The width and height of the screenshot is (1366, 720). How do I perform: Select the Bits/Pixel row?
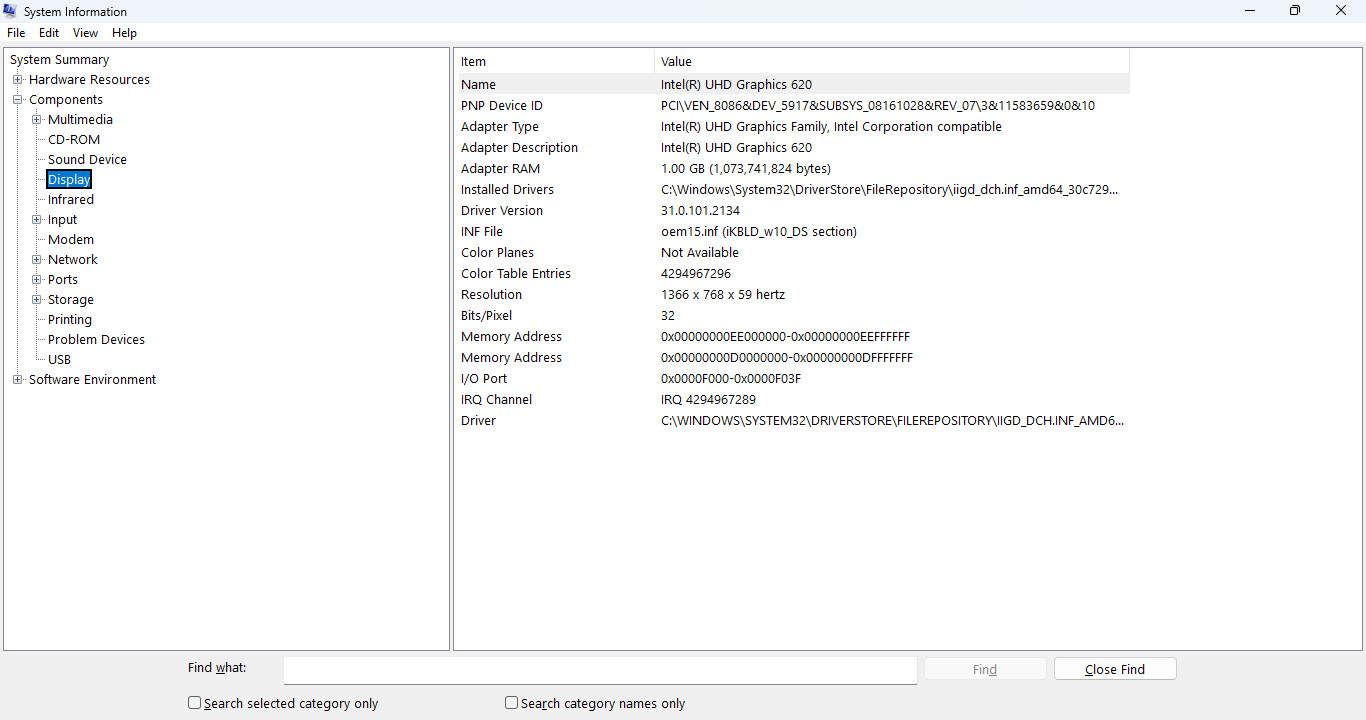[793, 316]
